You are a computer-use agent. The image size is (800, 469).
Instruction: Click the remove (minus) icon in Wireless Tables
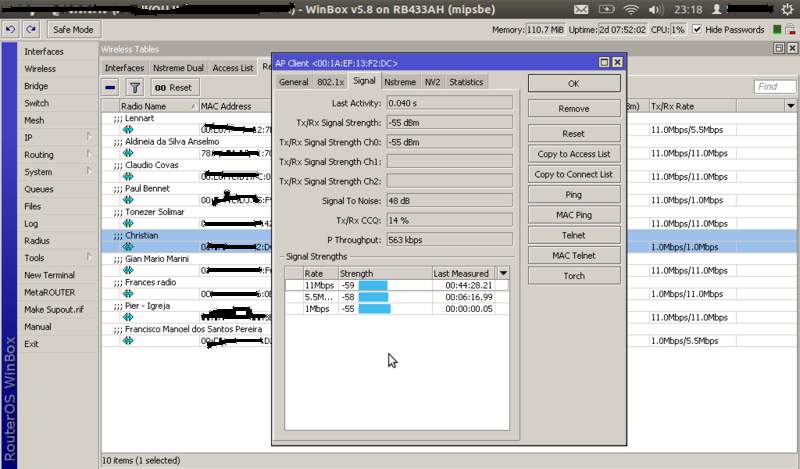click(x=110, y=87)
